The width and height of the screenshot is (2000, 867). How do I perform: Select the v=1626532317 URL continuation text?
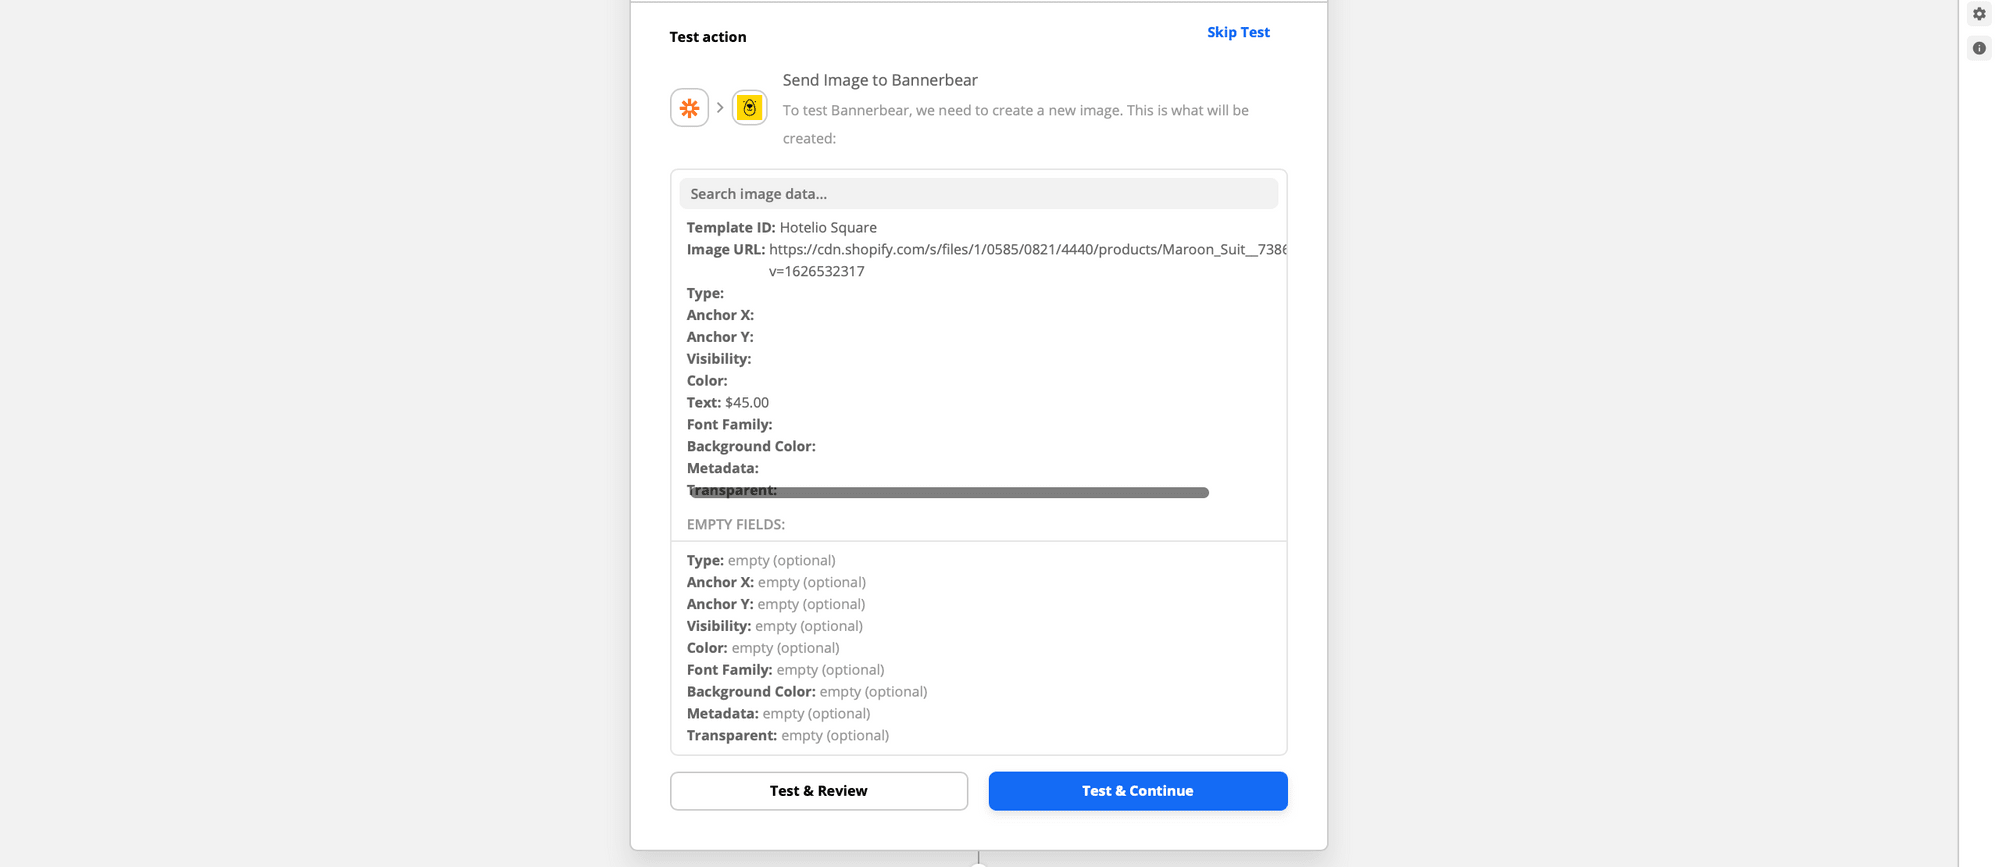pos(817,272)
